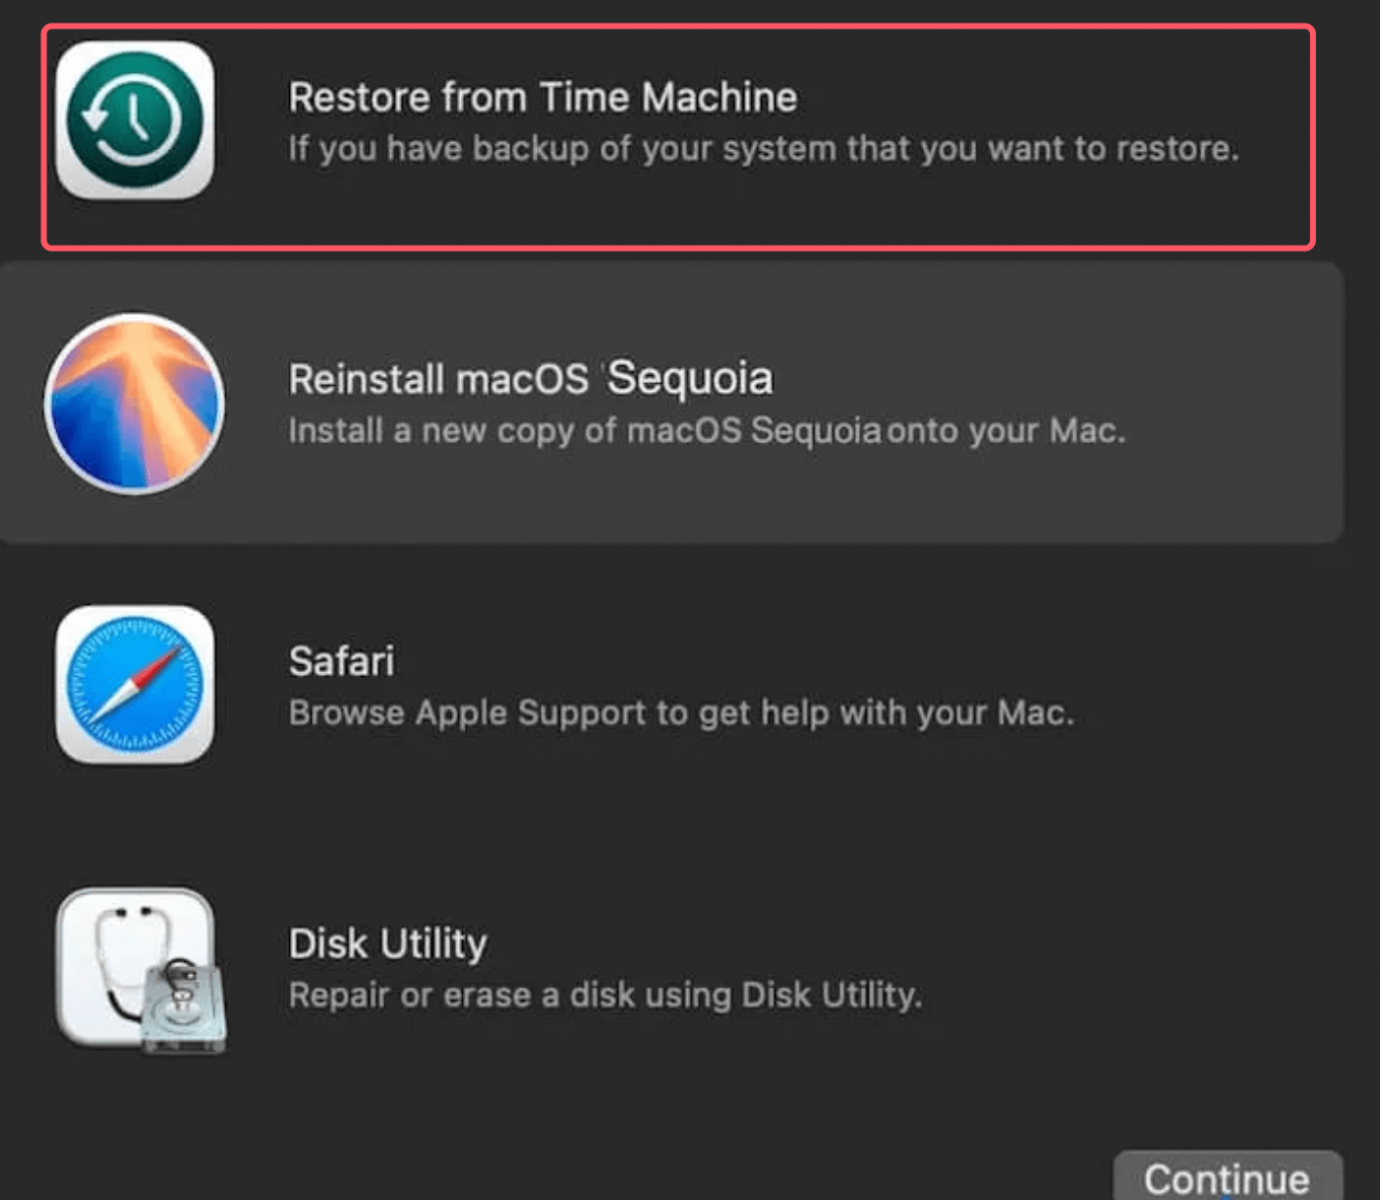Click the Safari heading label
Screen dimensions: 1380x1200
coord(341,659)
